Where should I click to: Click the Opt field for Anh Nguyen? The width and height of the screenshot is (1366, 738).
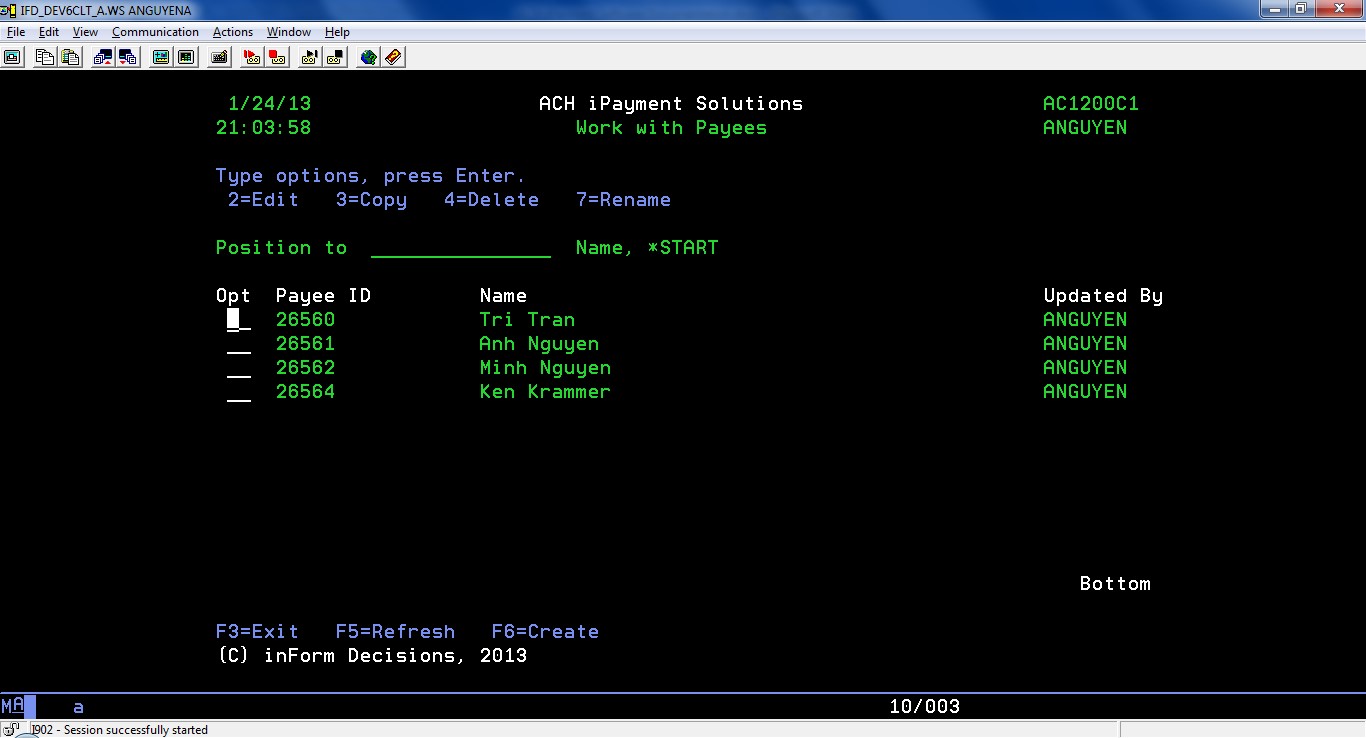[x=238, y=344]
